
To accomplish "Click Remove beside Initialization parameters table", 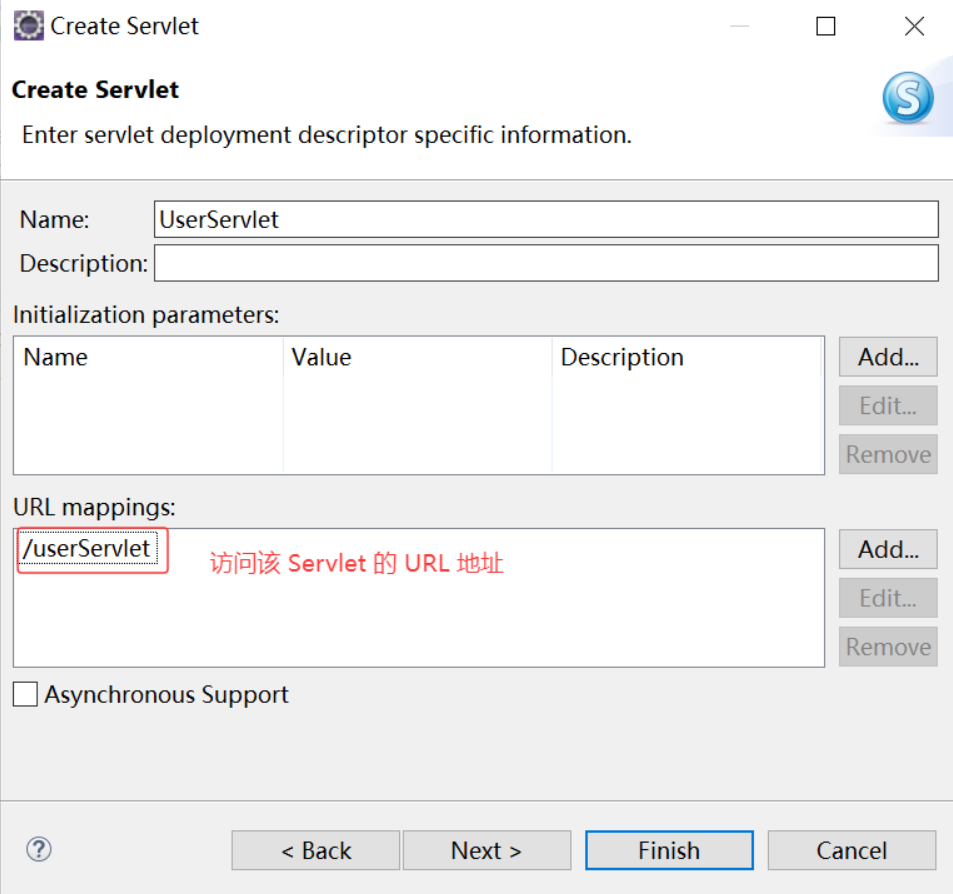I will [888, 454].
